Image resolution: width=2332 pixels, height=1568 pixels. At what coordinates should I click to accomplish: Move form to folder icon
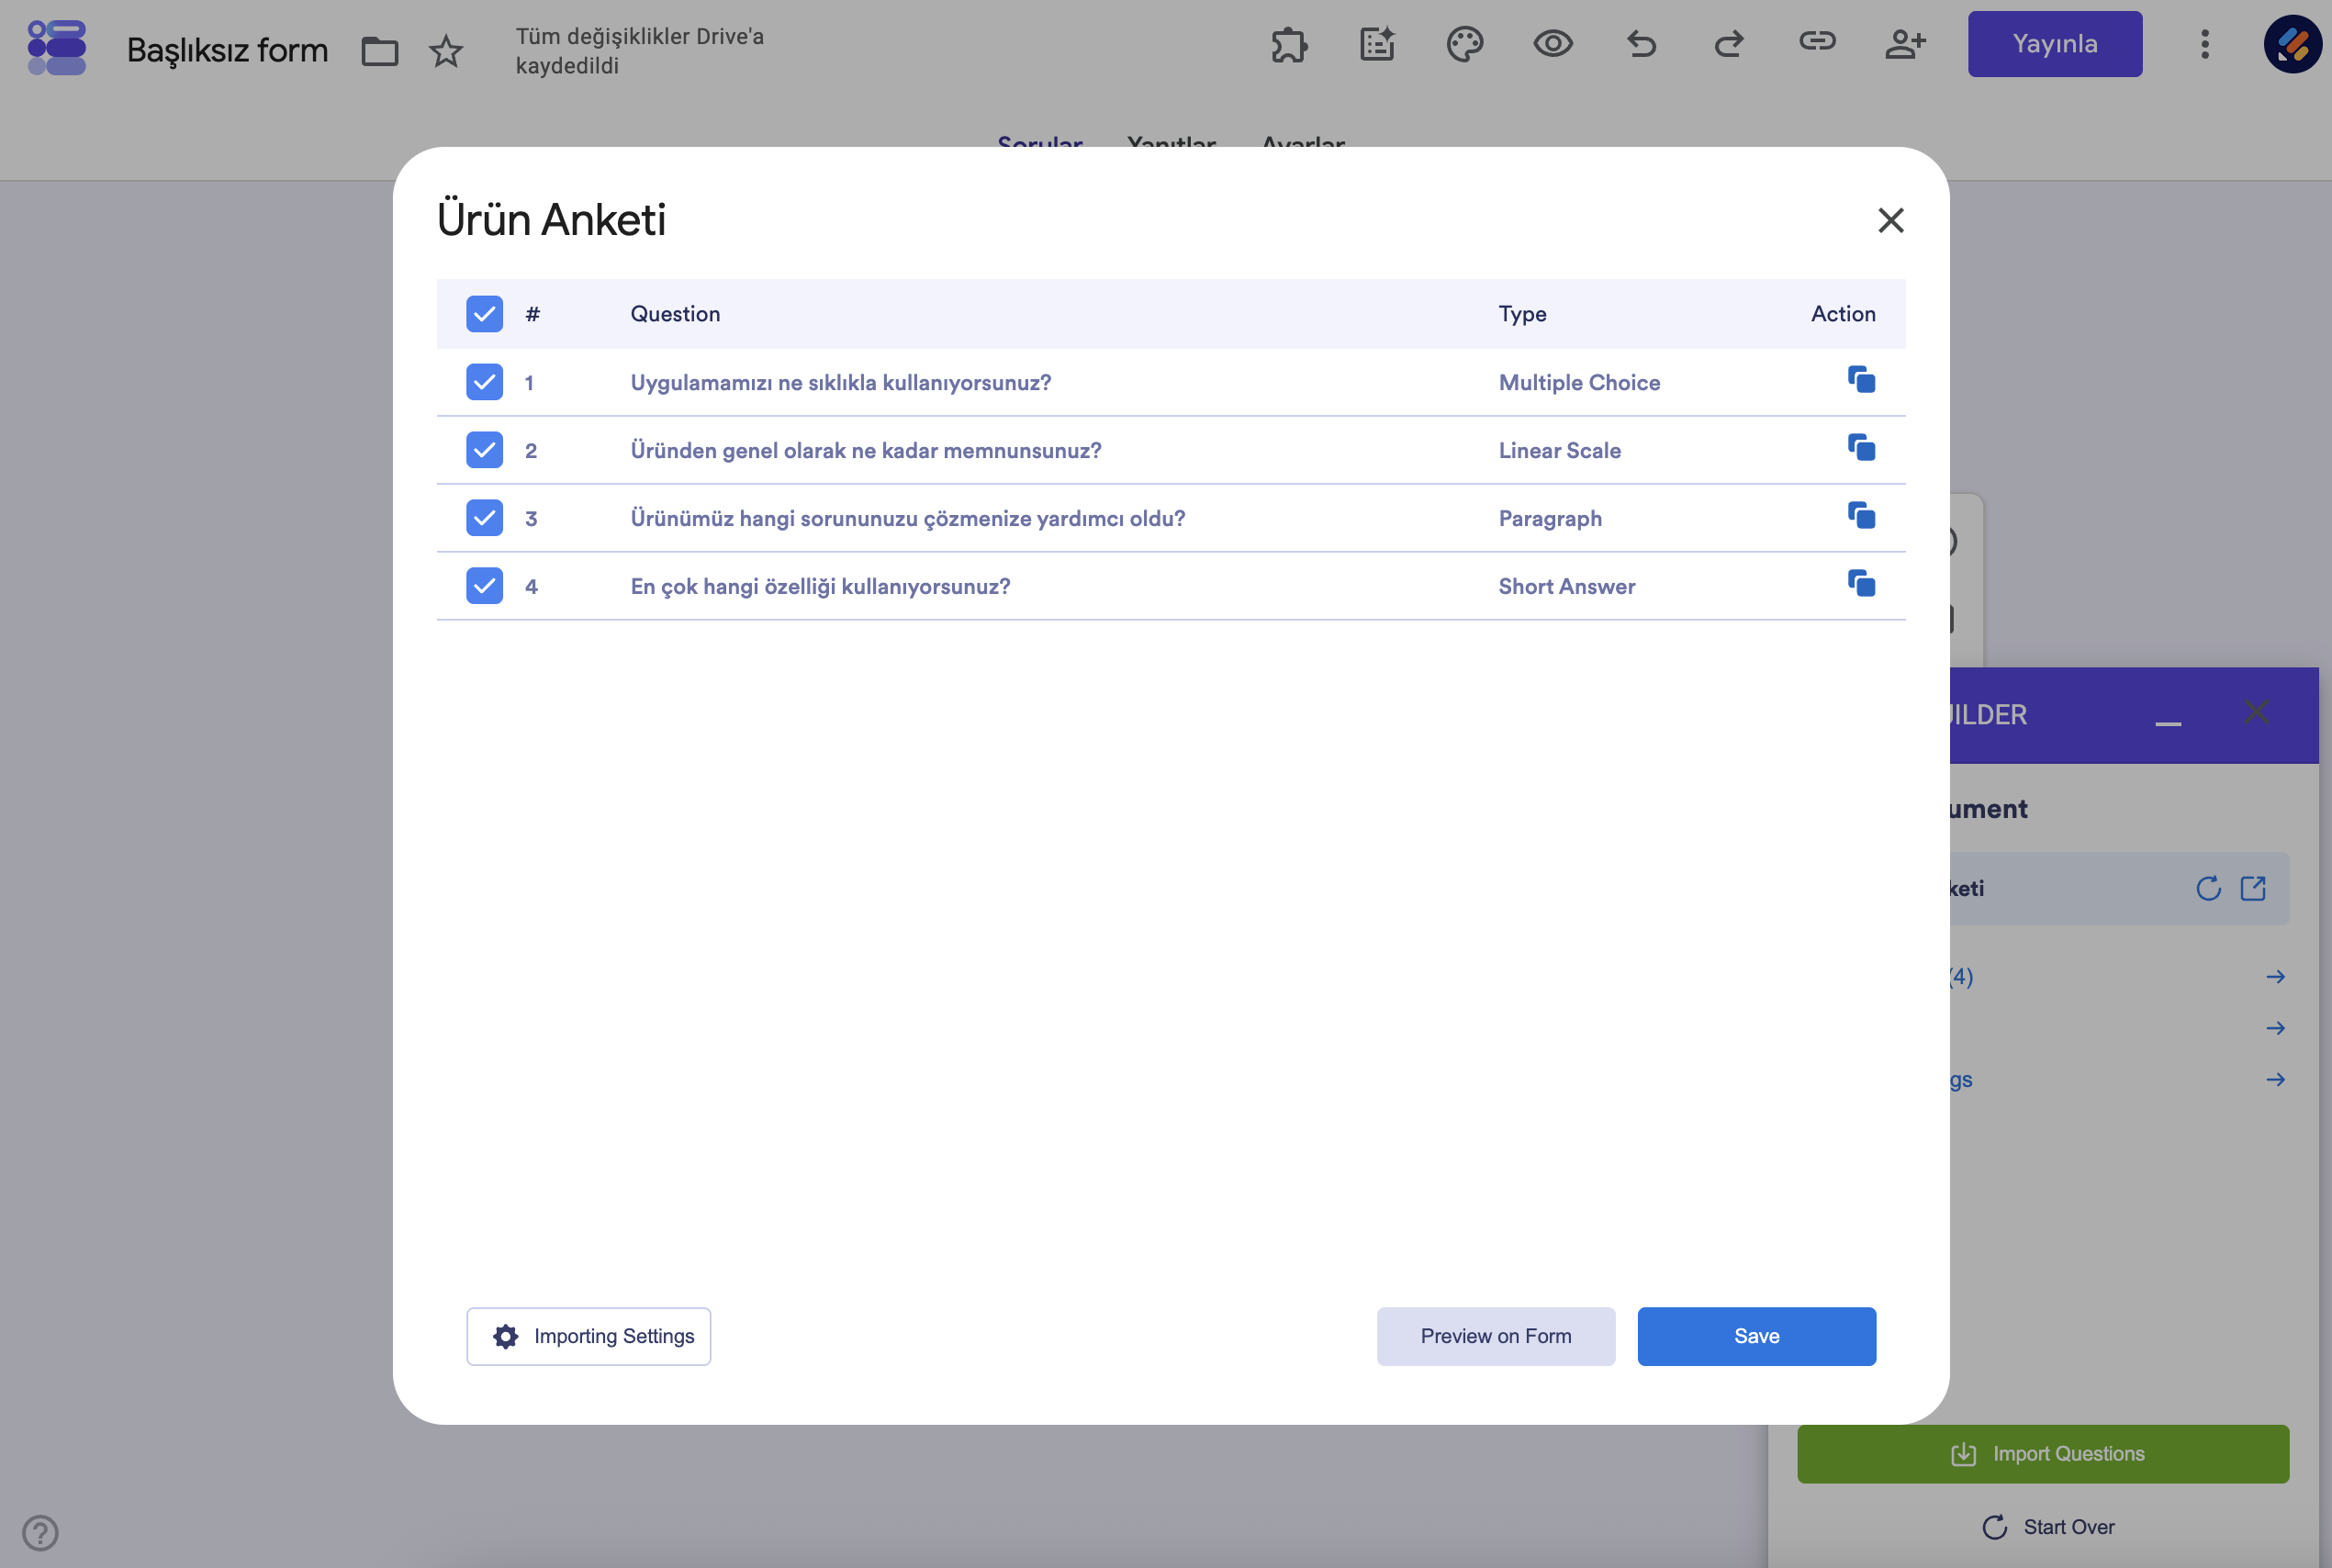pyautogui.click(x=379, y=50)
